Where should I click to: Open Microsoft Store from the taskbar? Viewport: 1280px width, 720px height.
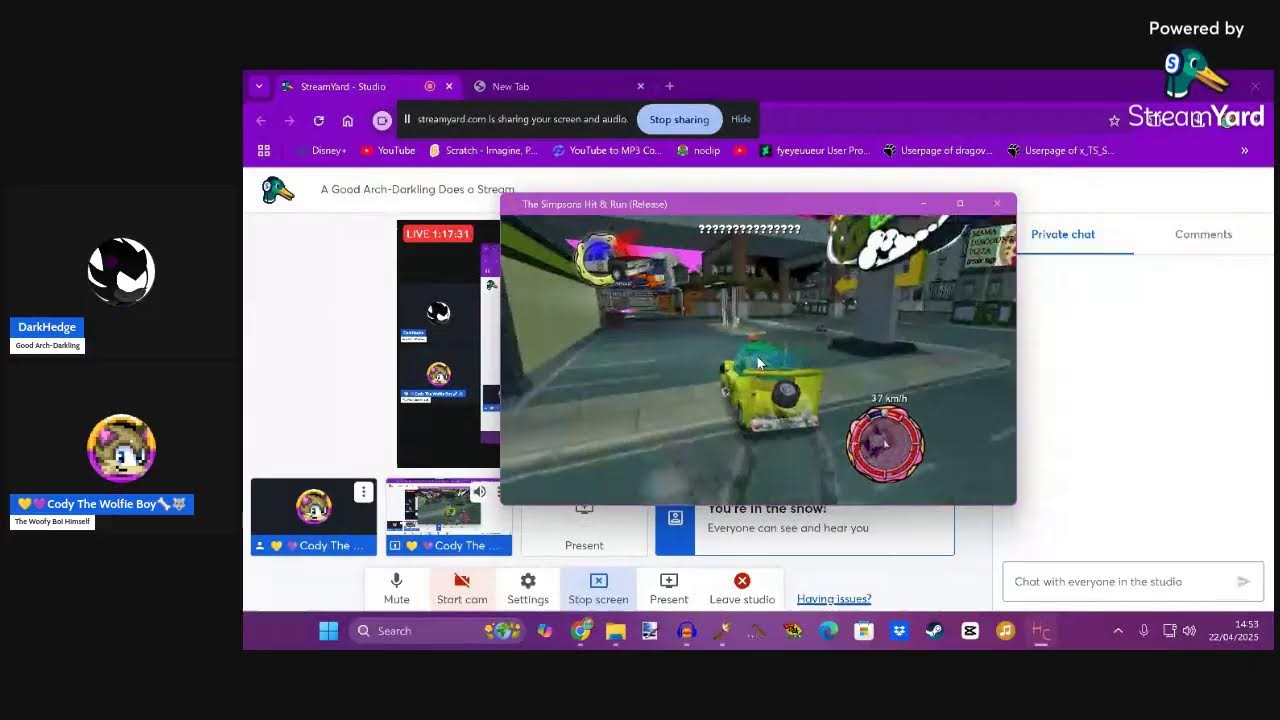[x=864, y=631]
